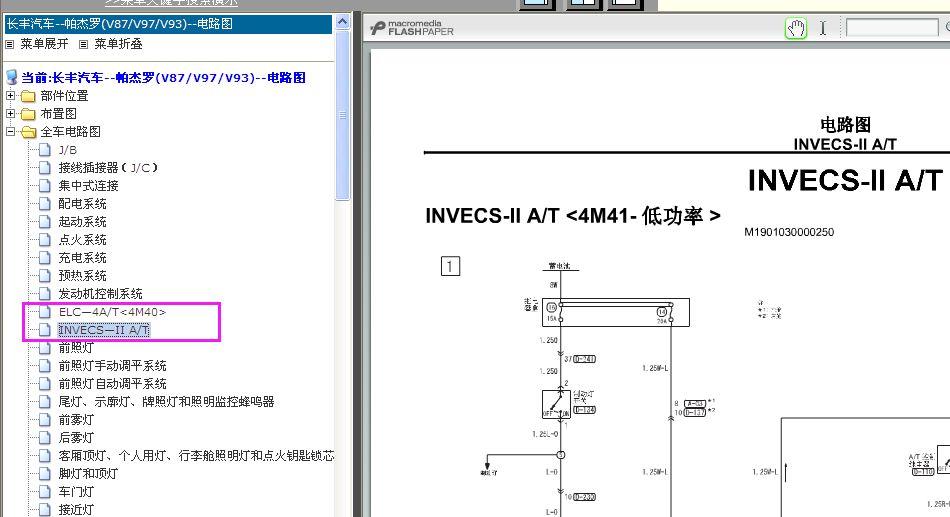Open the 后雾灯 entry
Viewport: 950px width, 517px height.
pos(76,438)
